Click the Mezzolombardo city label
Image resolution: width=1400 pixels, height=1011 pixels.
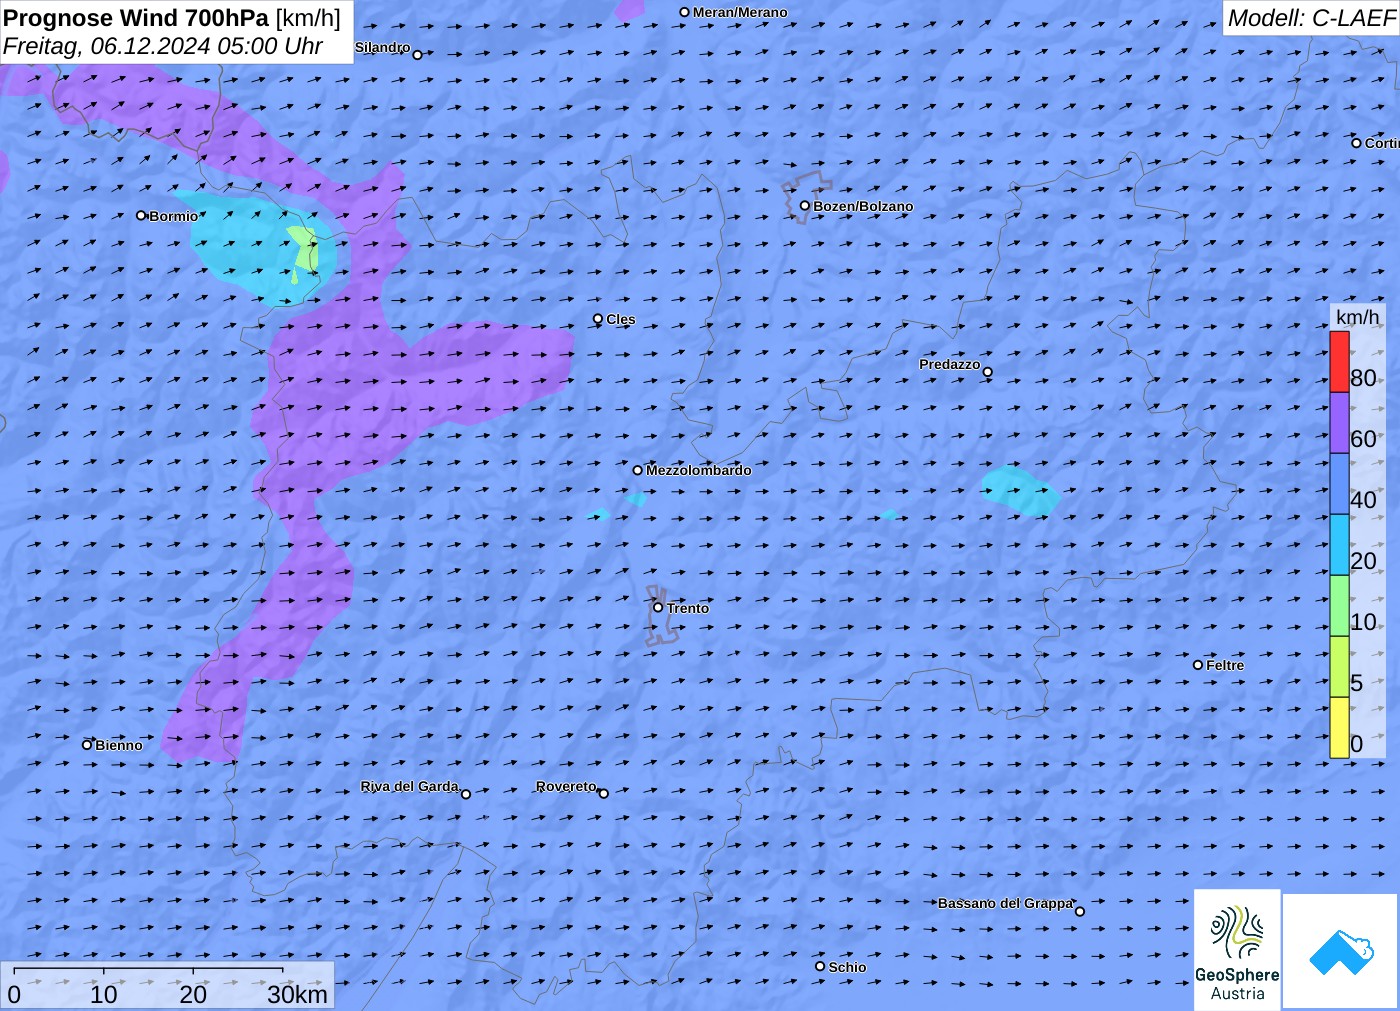[698, 470]
